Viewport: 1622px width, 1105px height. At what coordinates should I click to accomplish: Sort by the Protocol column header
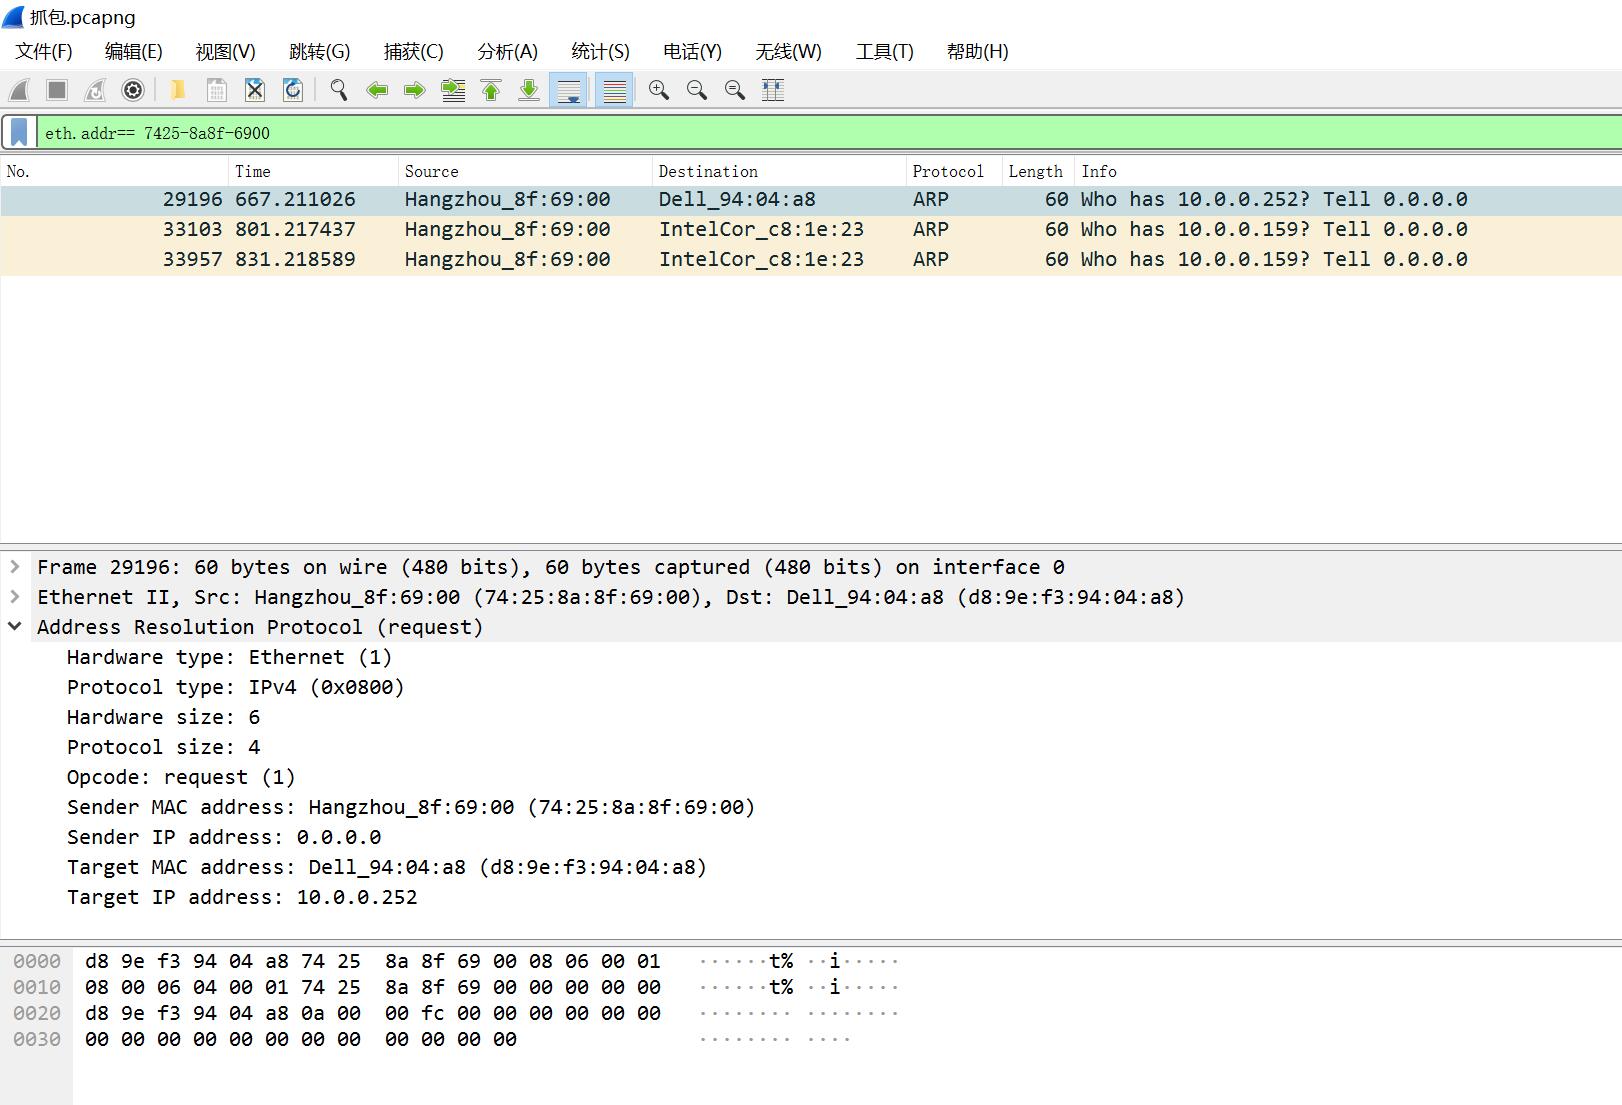947,171
